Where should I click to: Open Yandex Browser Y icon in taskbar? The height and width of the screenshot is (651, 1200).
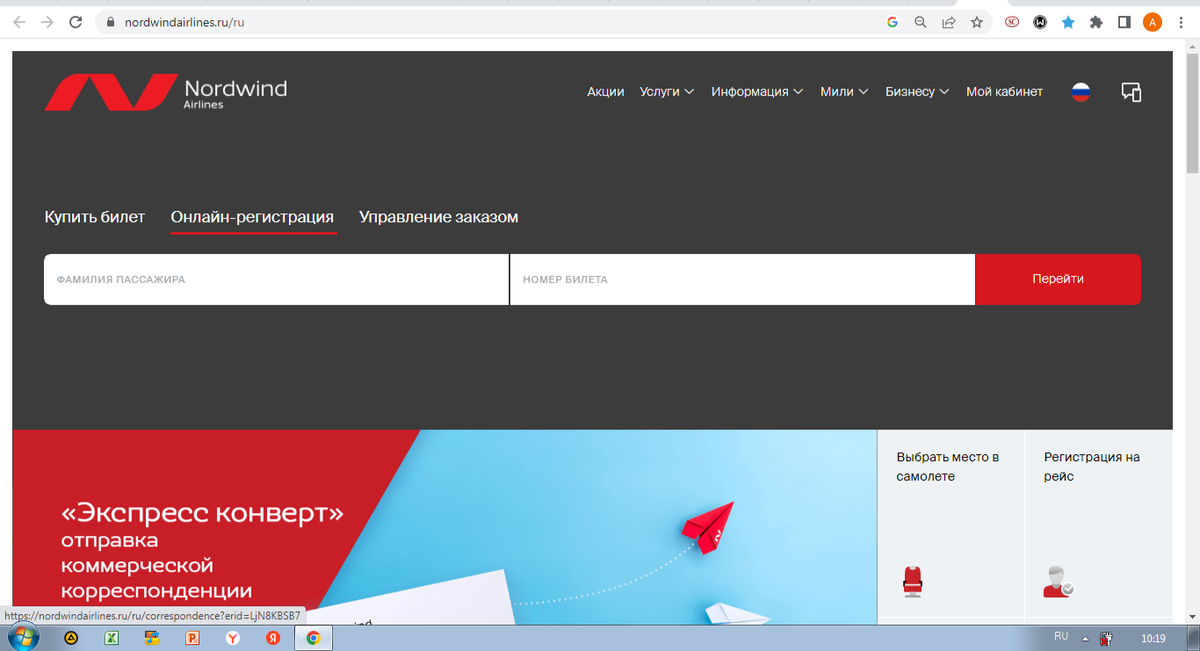point(232,638)
